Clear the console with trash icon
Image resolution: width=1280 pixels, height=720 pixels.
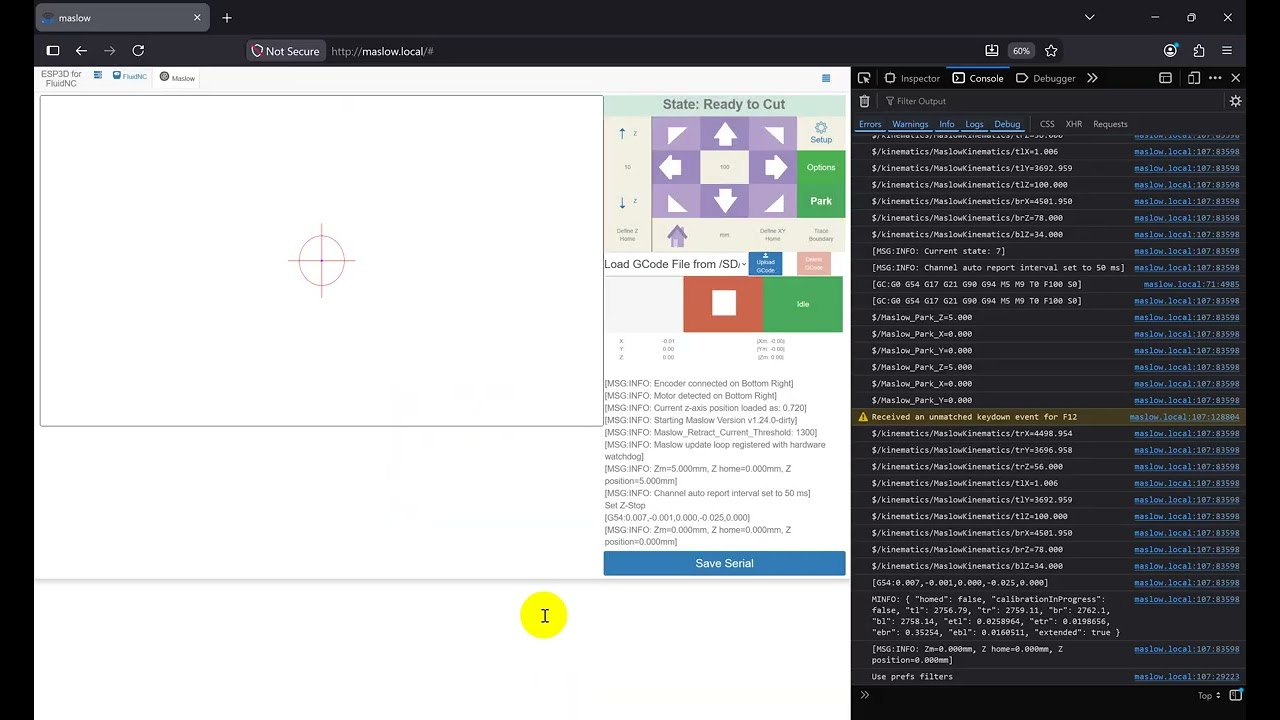point(865,101)
